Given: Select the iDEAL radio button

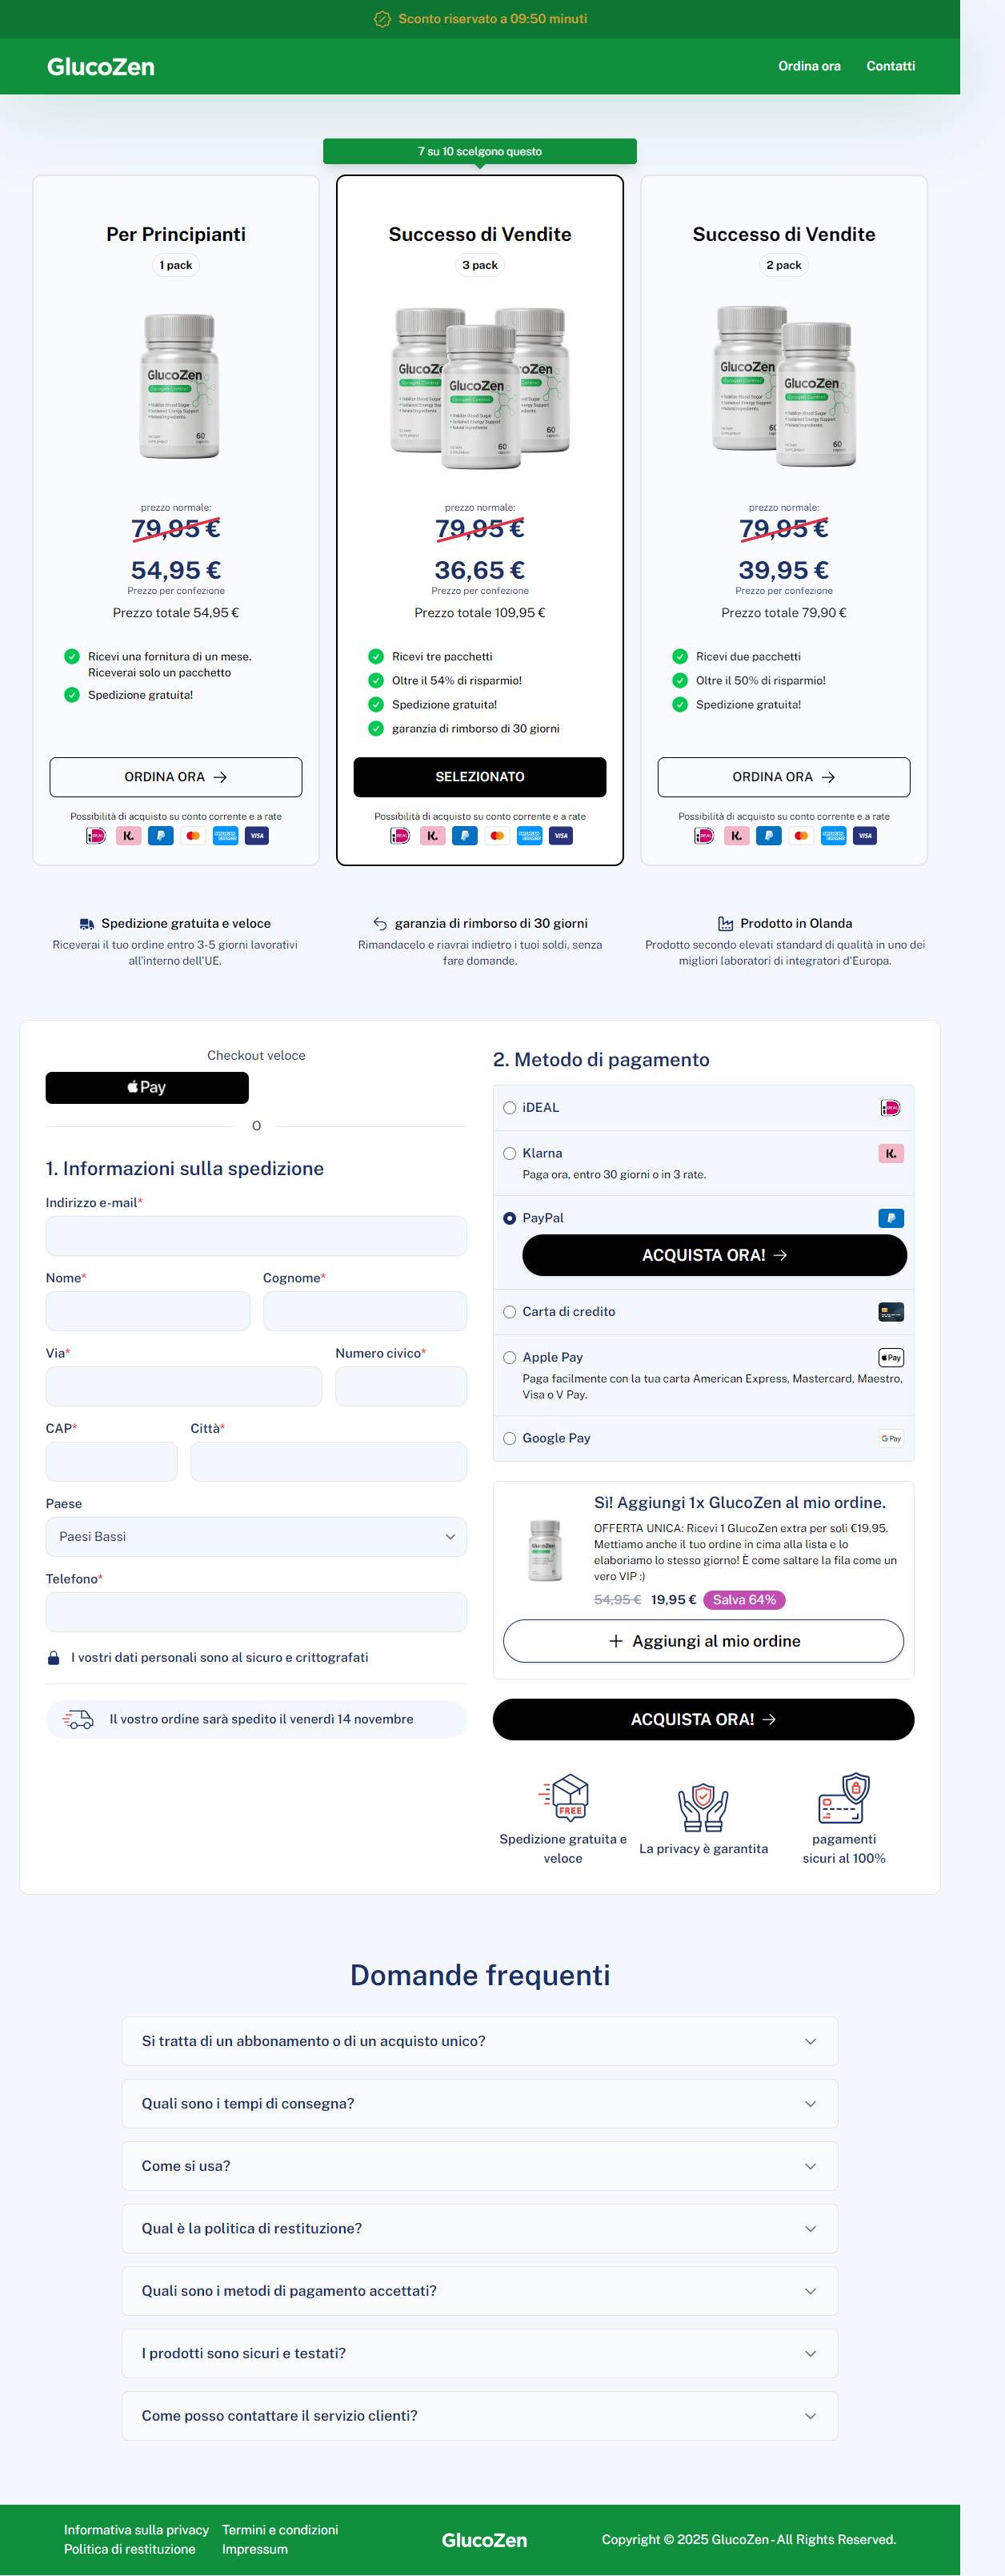Looking at the screenshot, I should point(510,1108).
